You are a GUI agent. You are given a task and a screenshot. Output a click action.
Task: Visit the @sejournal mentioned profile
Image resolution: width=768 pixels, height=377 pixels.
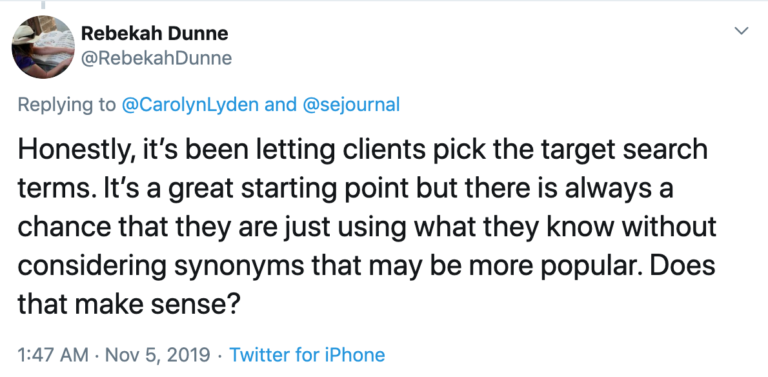click(x=352, y=105)
